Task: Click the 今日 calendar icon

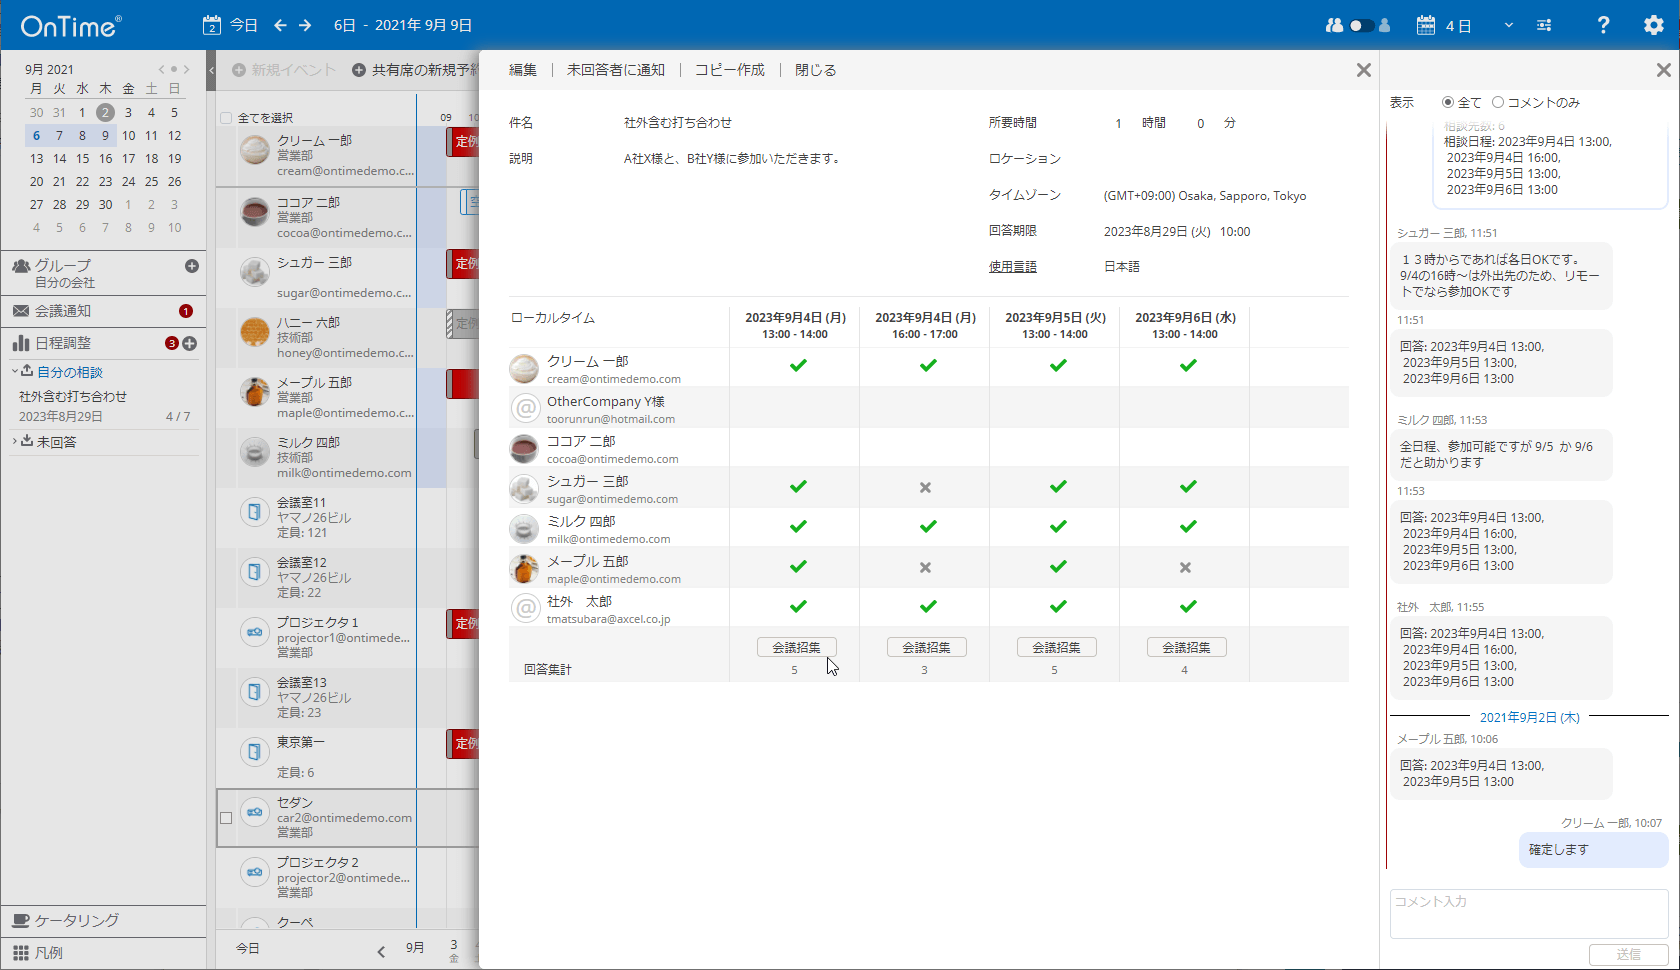Action: click(x=212, y=25)
